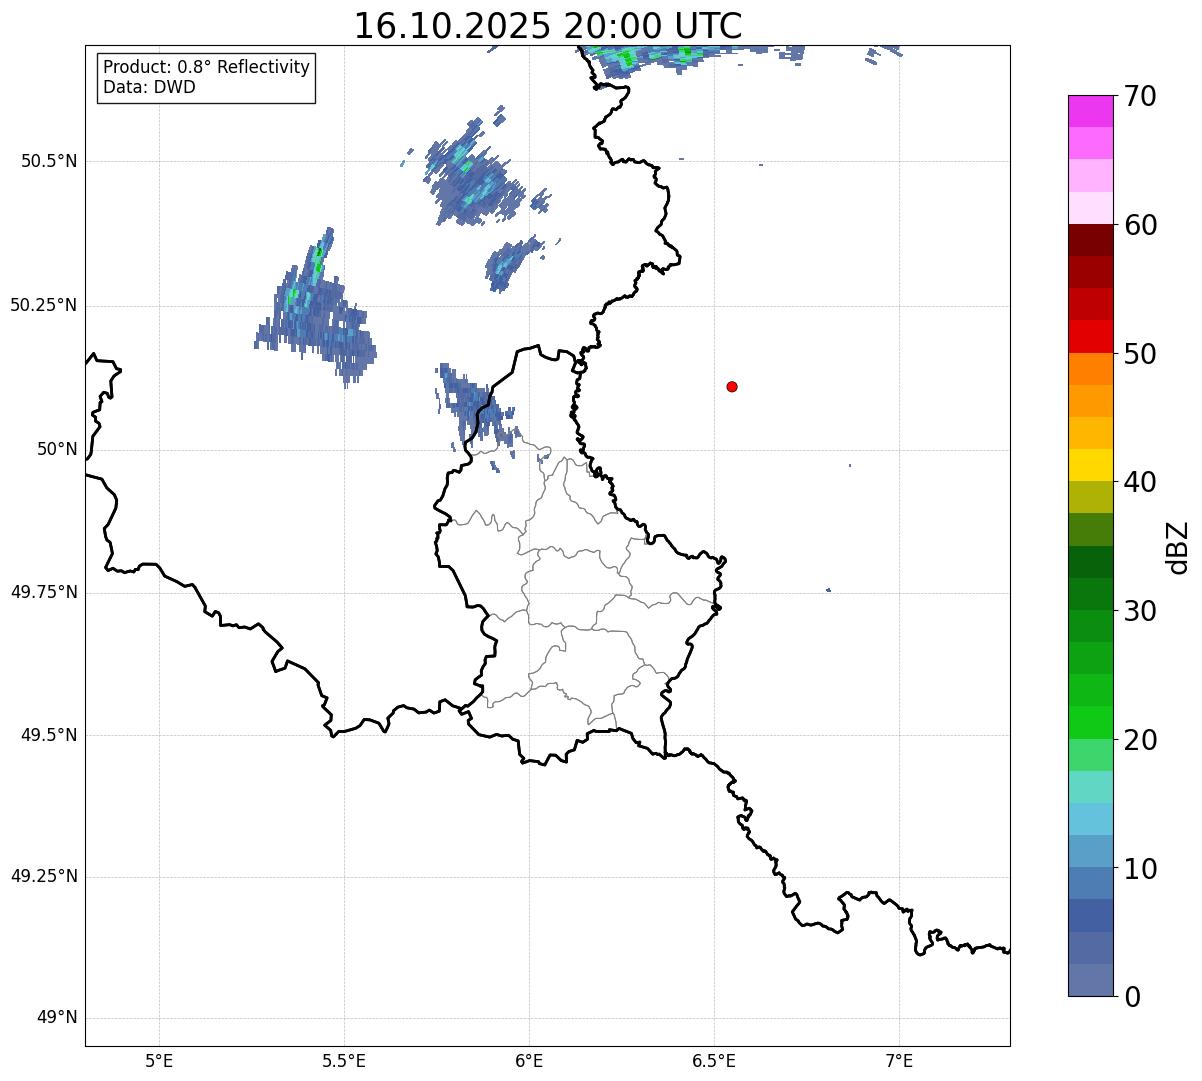The image size is (1202, 1081).
Task: Click the colorbar tick label "70"
Action: coord(1140,96)
